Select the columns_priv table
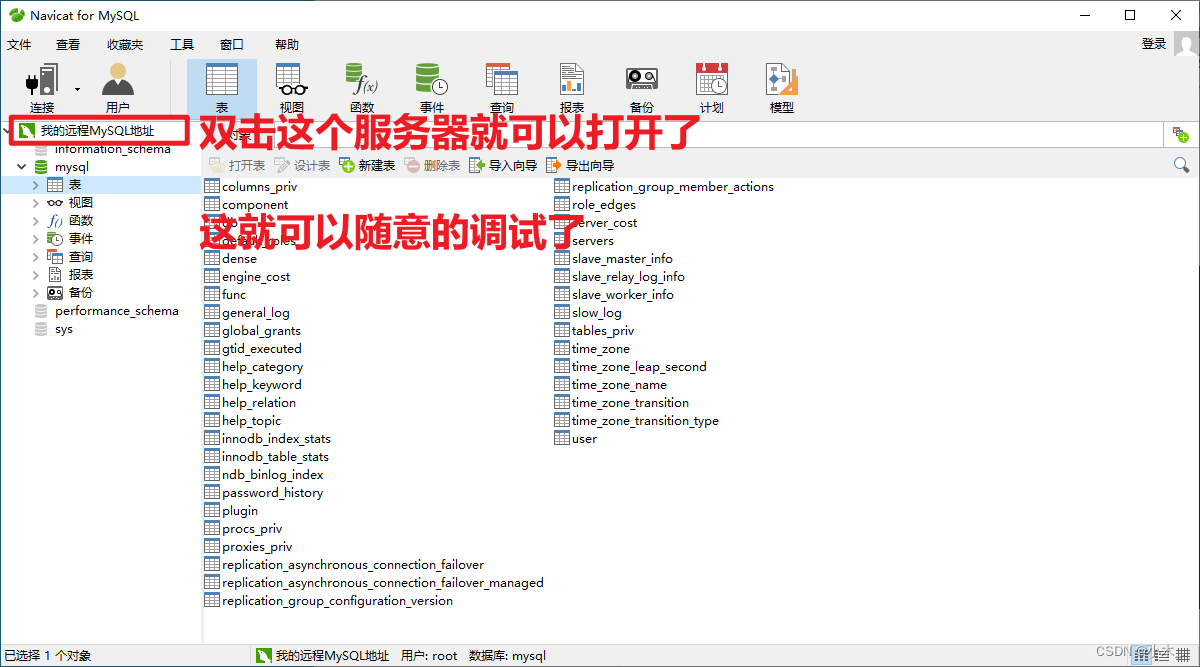This screenshot has height=667, width=1200. 259,187
